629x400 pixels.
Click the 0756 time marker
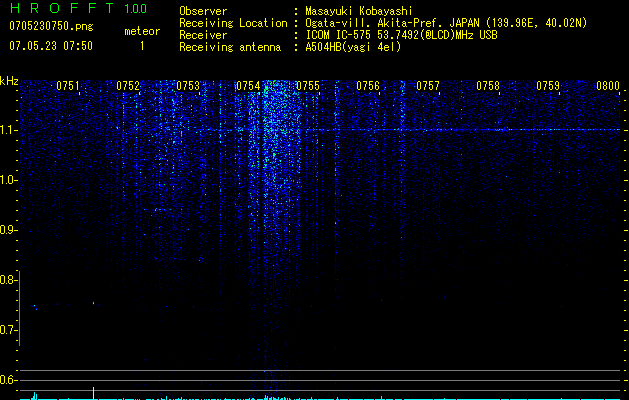(x=368, y=86)
